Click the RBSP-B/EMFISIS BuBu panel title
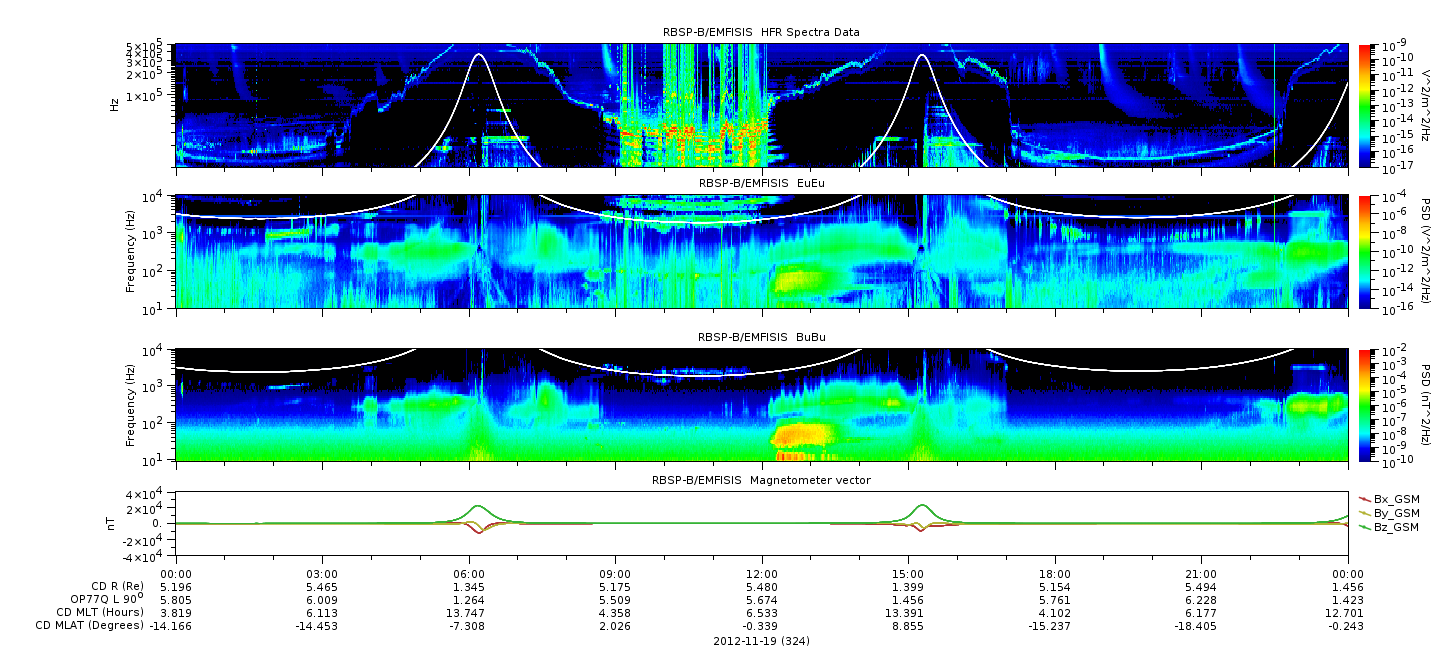The height and width of the screenshot is (658, 1447). (761, 338)
